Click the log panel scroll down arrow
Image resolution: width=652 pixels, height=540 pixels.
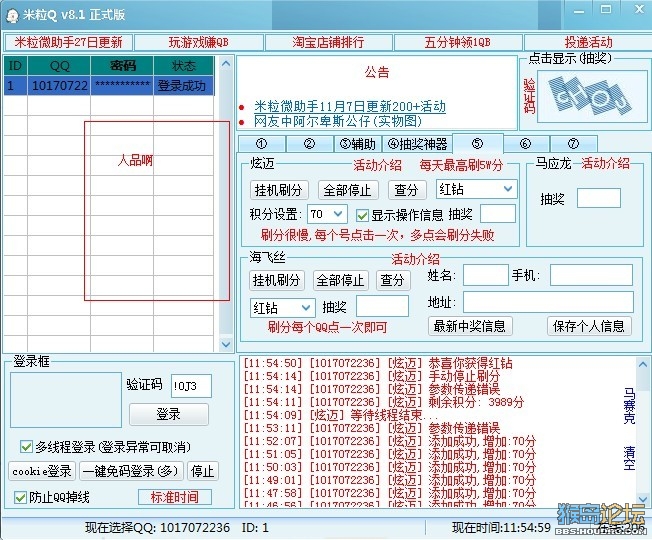(x=643, y=499)
